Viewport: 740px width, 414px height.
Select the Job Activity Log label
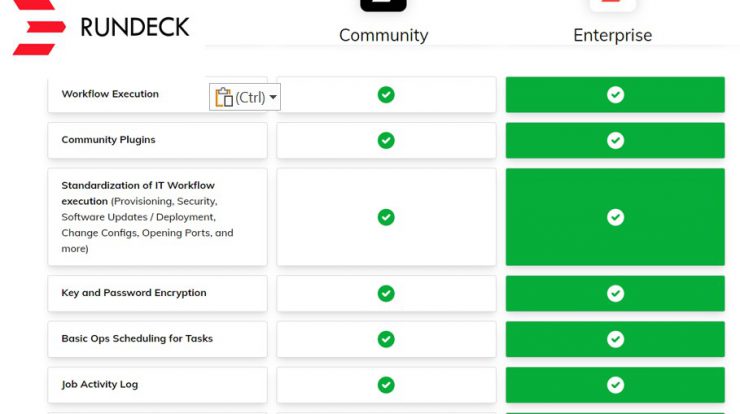[x=100, y=384]
